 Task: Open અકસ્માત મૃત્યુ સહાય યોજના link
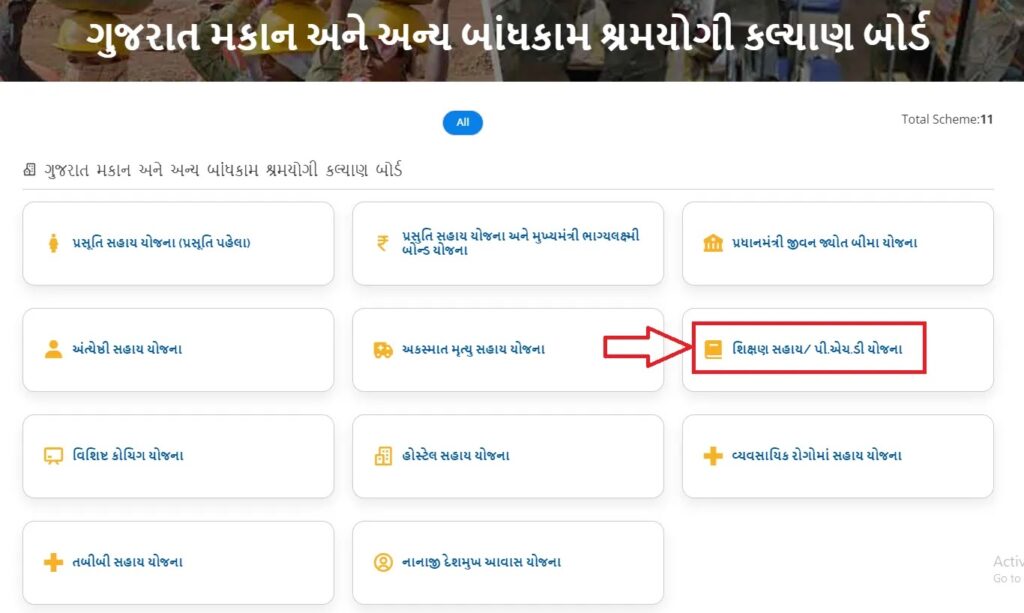point(473,349)
